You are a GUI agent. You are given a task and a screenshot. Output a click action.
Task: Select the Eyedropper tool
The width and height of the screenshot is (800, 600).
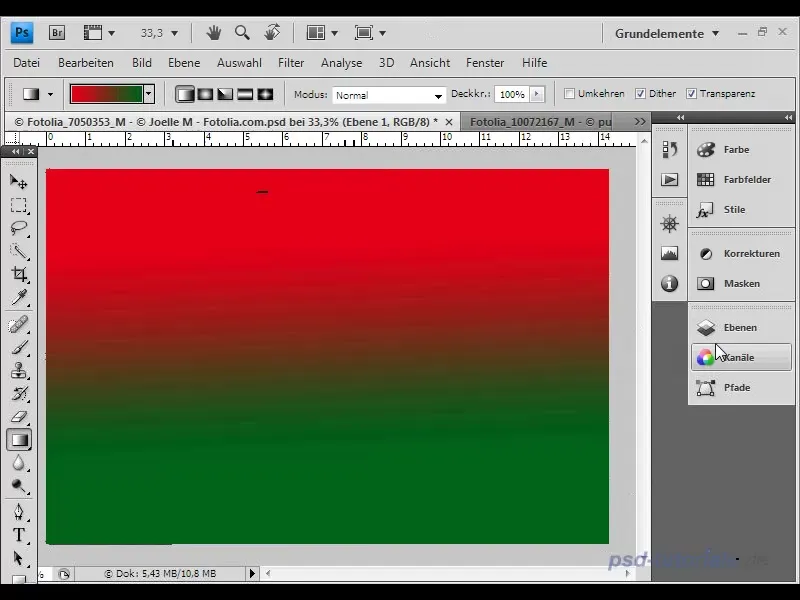(18, 297)
